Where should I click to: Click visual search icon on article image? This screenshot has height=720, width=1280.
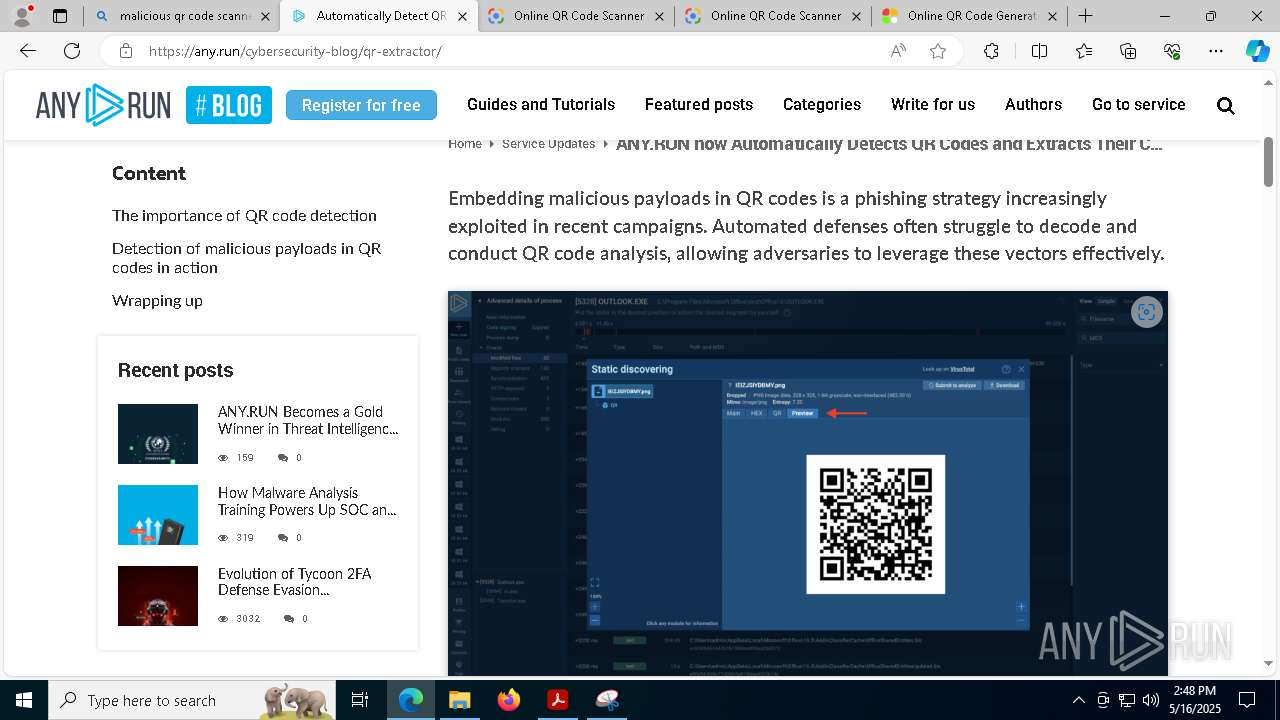pos(1146,312)
